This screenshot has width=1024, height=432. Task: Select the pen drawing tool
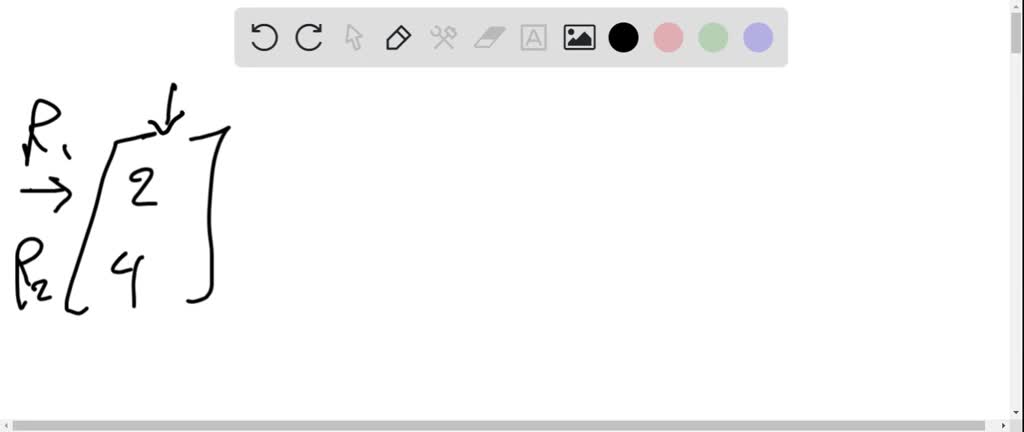pyautogui.click(x=398, y=38)
